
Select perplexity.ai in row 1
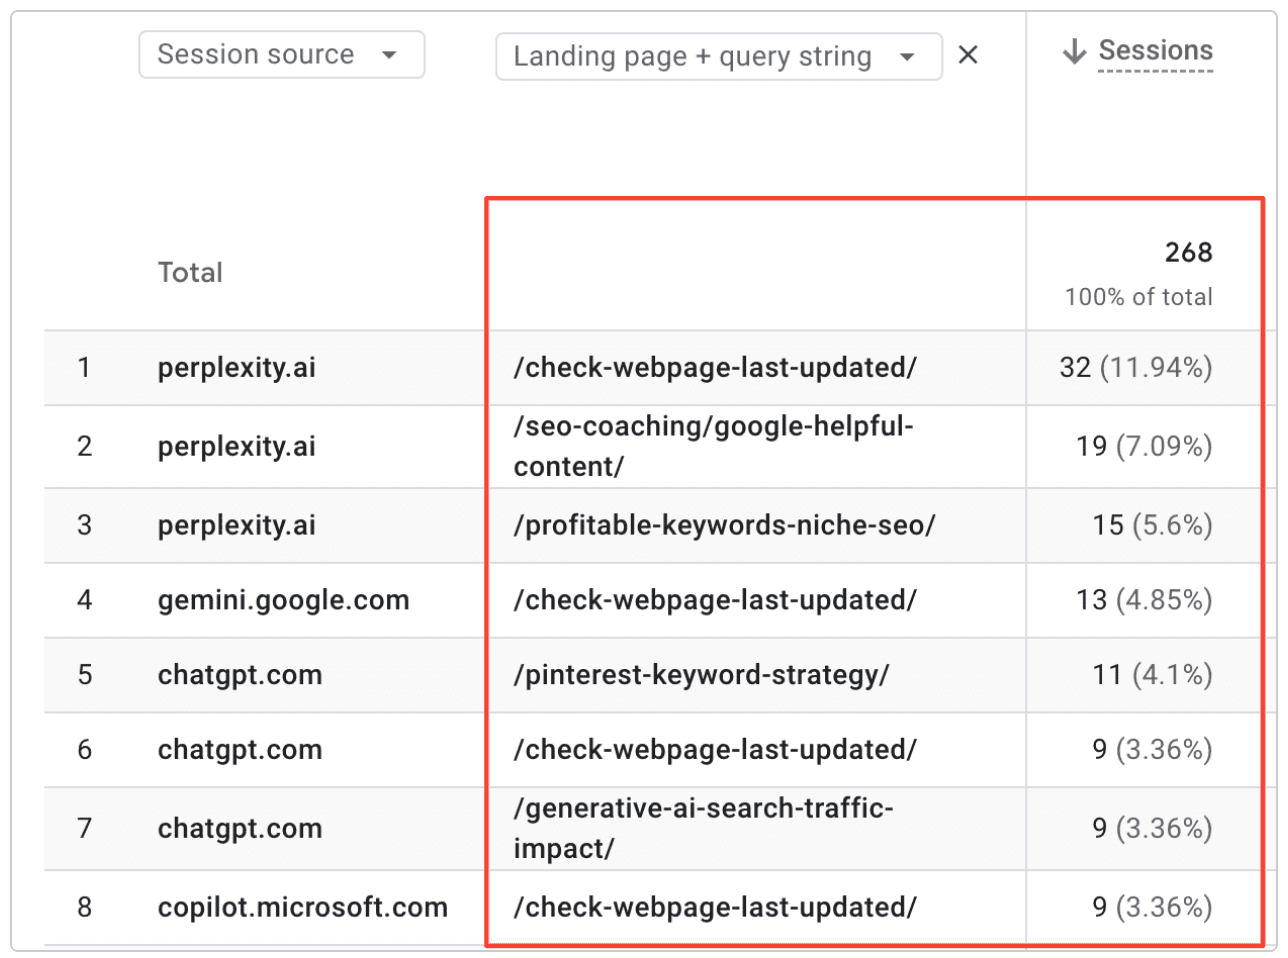[x=236, y=367]
